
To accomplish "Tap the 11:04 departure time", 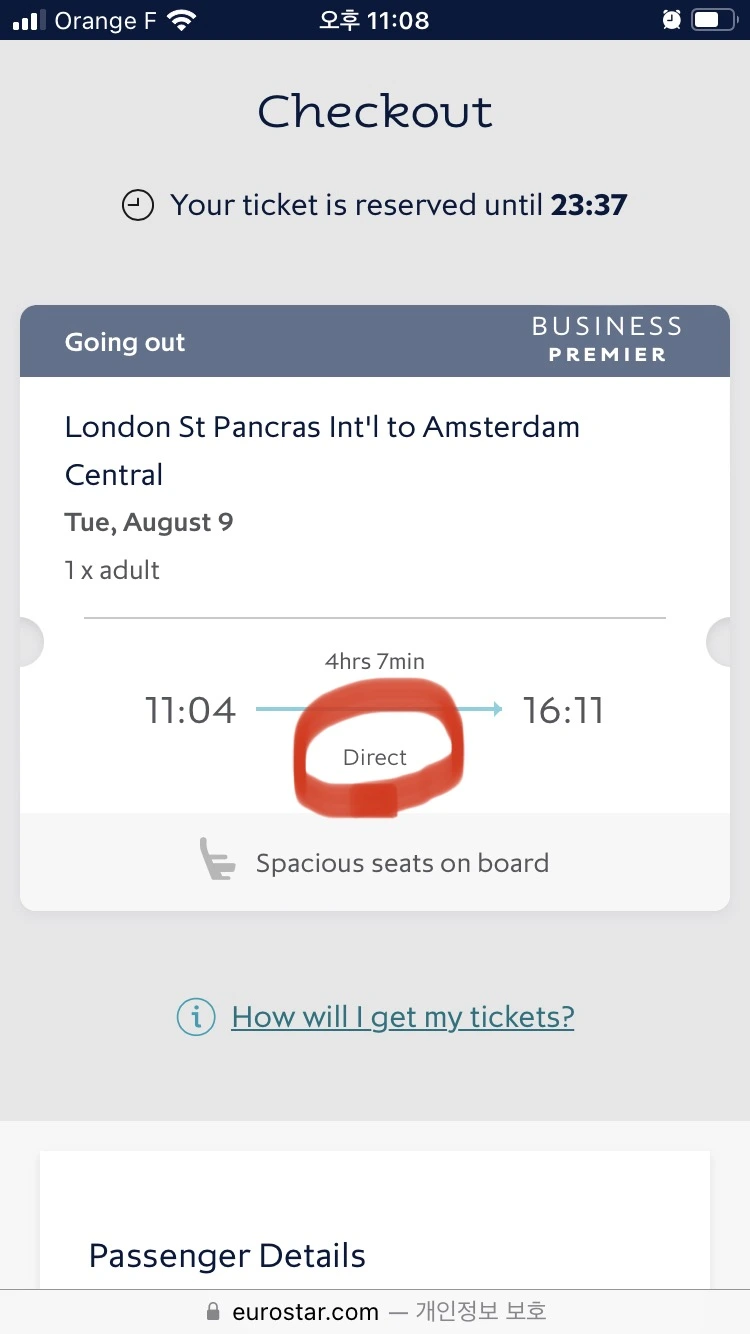I will point(190,711).
